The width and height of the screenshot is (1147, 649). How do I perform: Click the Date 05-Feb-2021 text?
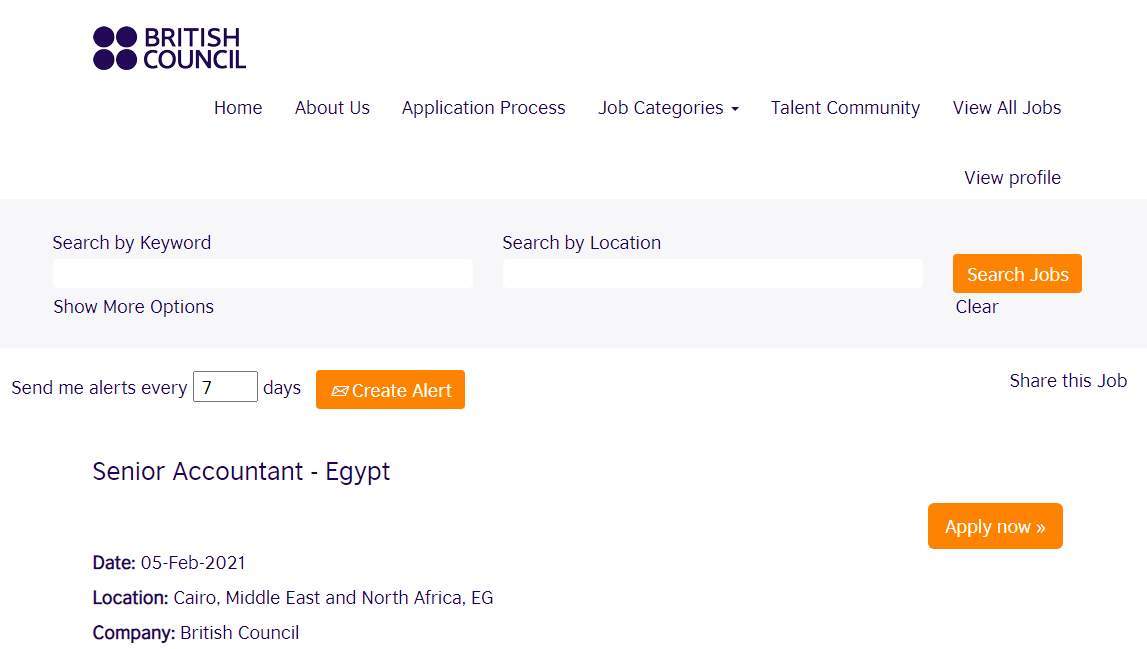pyautogui.click(x=192, y=563)
